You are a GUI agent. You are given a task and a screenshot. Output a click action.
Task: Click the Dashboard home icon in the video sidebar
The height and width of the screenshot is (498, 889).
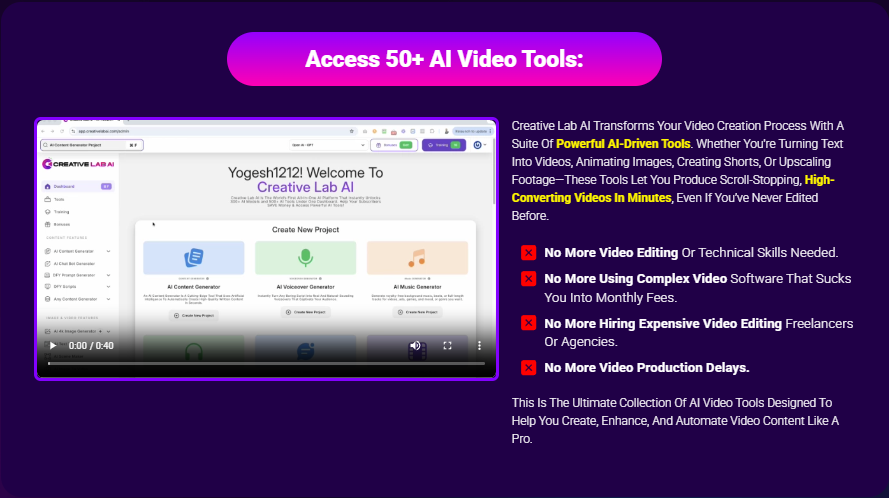tap(48, 186)
